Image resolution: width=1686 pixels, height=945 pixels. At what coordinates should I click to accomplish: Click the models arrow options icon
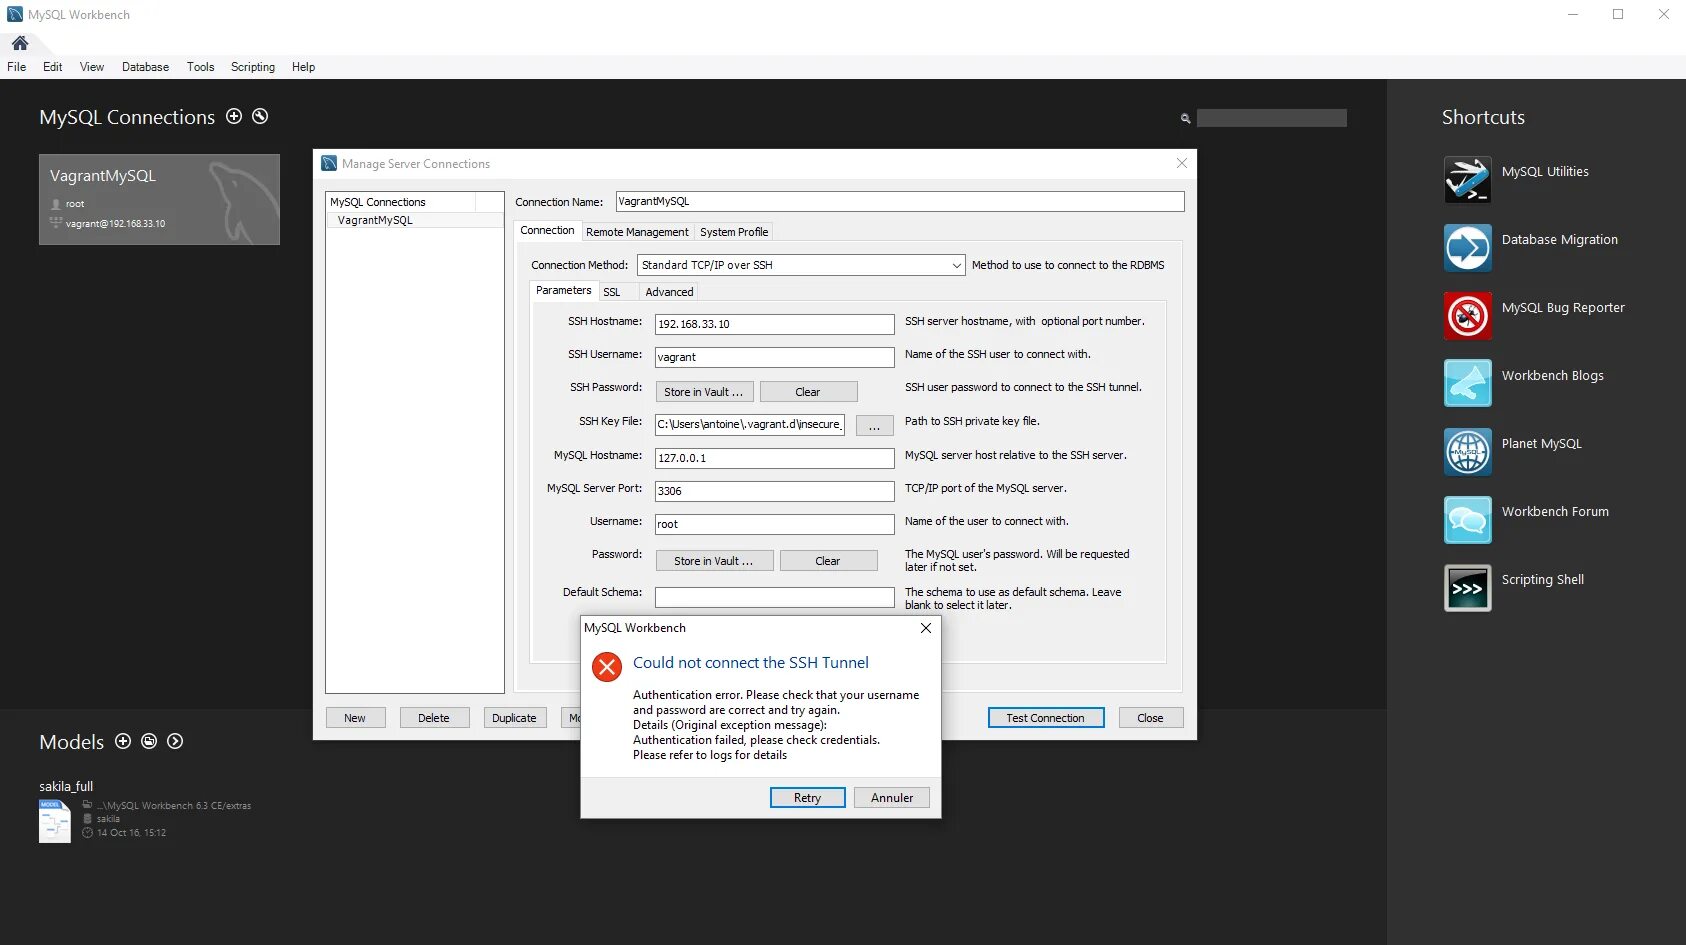point(175,741)
